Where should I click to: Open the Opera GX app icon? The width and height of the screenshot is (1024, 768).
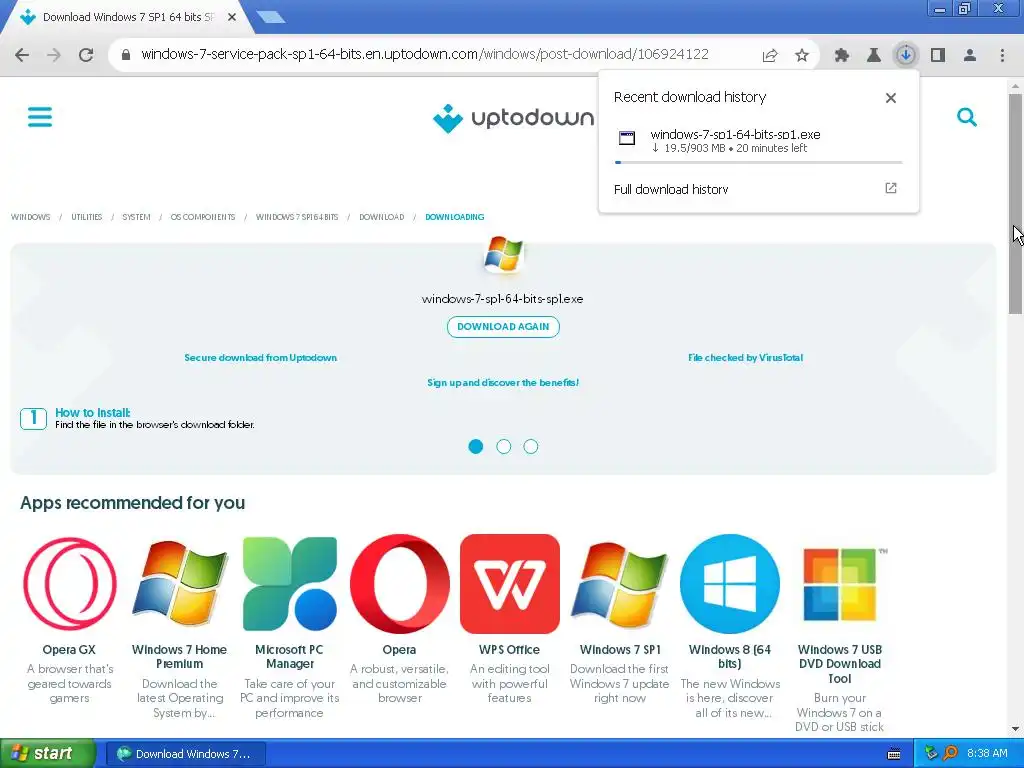[69, 584]
